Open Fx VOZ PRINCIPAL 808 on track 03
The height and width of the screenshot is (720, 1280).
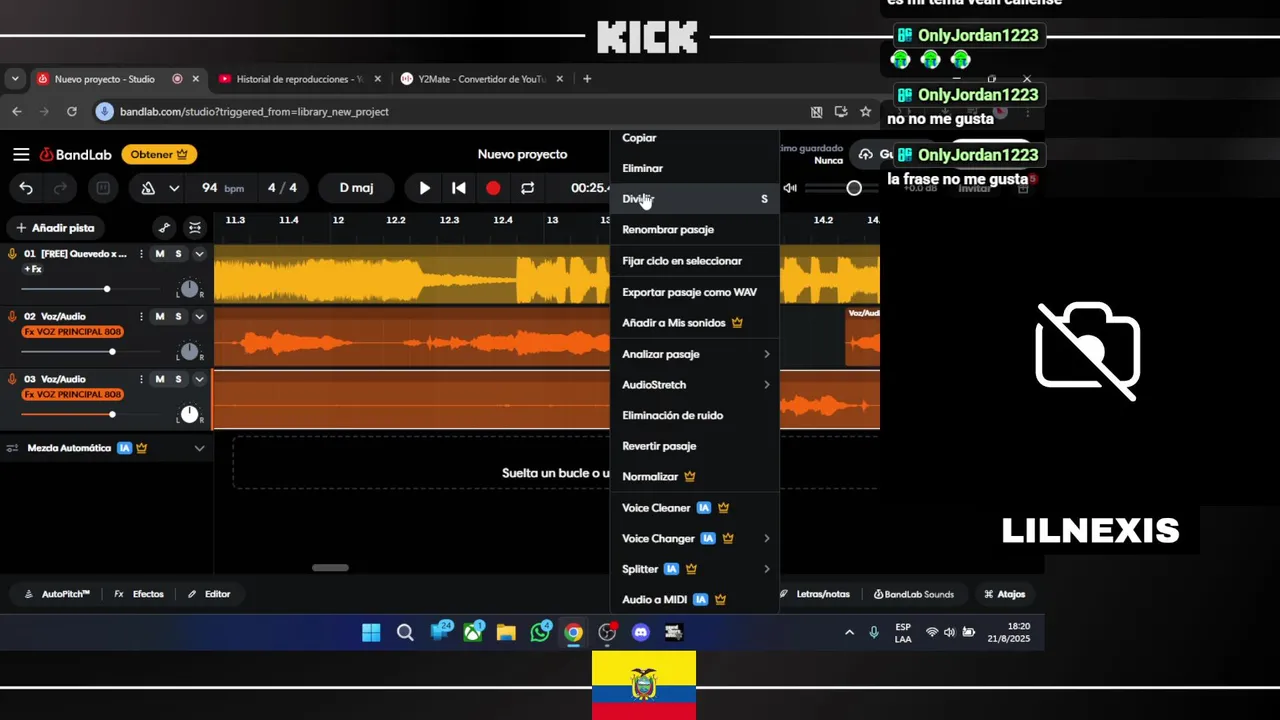[x=73, y=395]
